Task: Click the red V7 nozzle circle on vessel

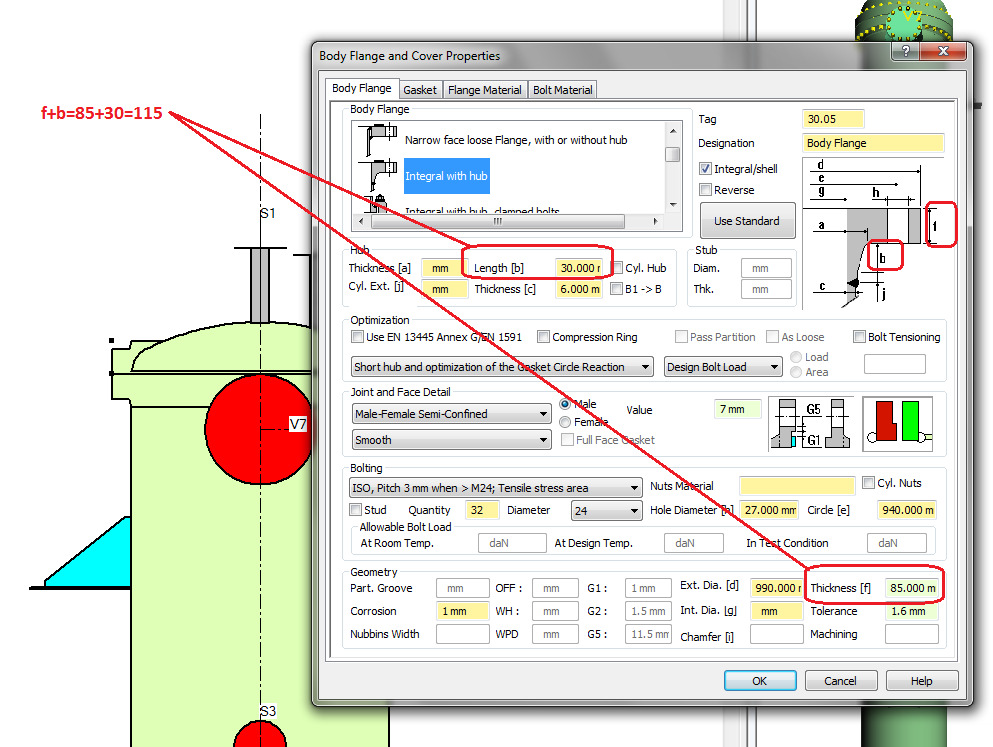Action: [256, 425]
